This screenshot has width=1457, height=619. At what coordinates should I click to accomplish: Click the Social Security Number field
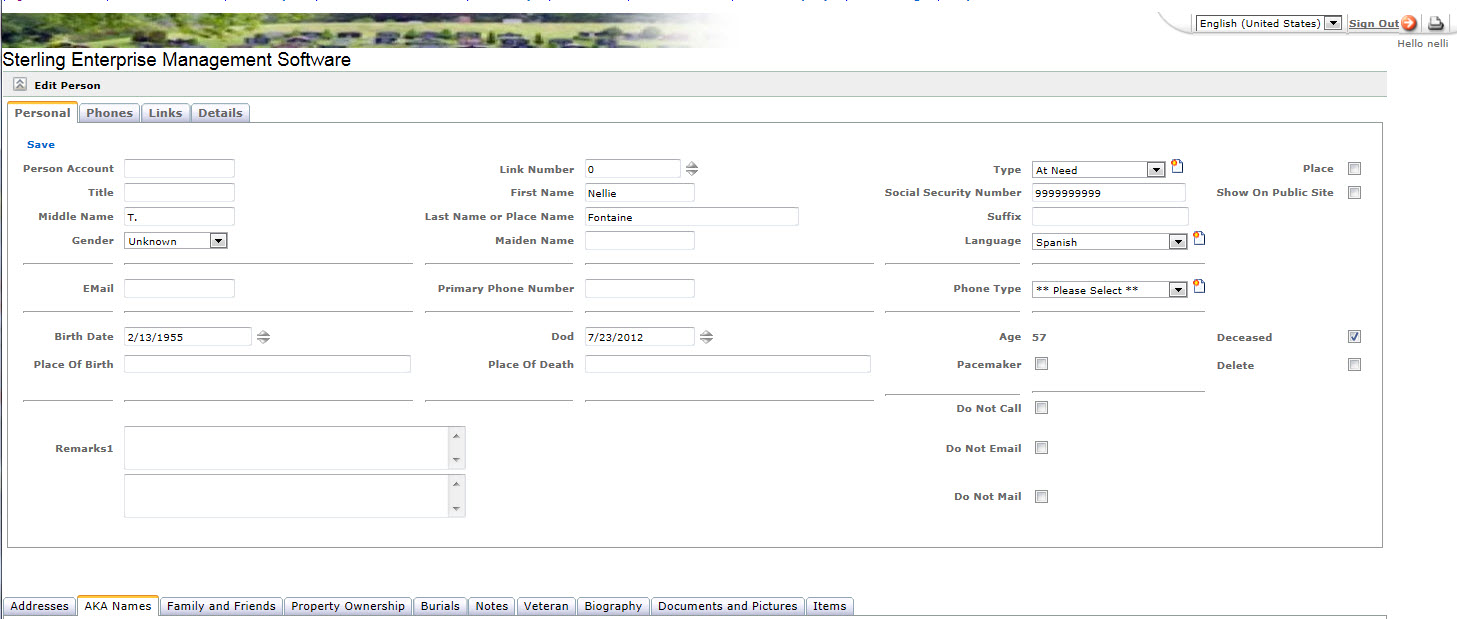(1109, 193)
